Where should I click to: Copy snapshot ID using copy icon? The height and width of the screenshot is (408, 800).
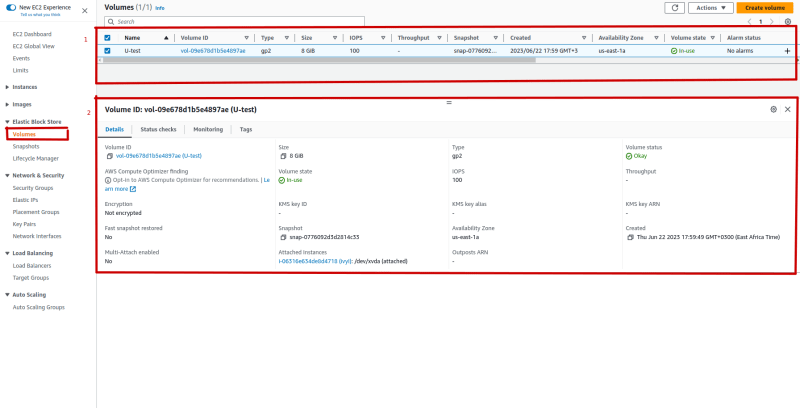click(x=283, y=237)
